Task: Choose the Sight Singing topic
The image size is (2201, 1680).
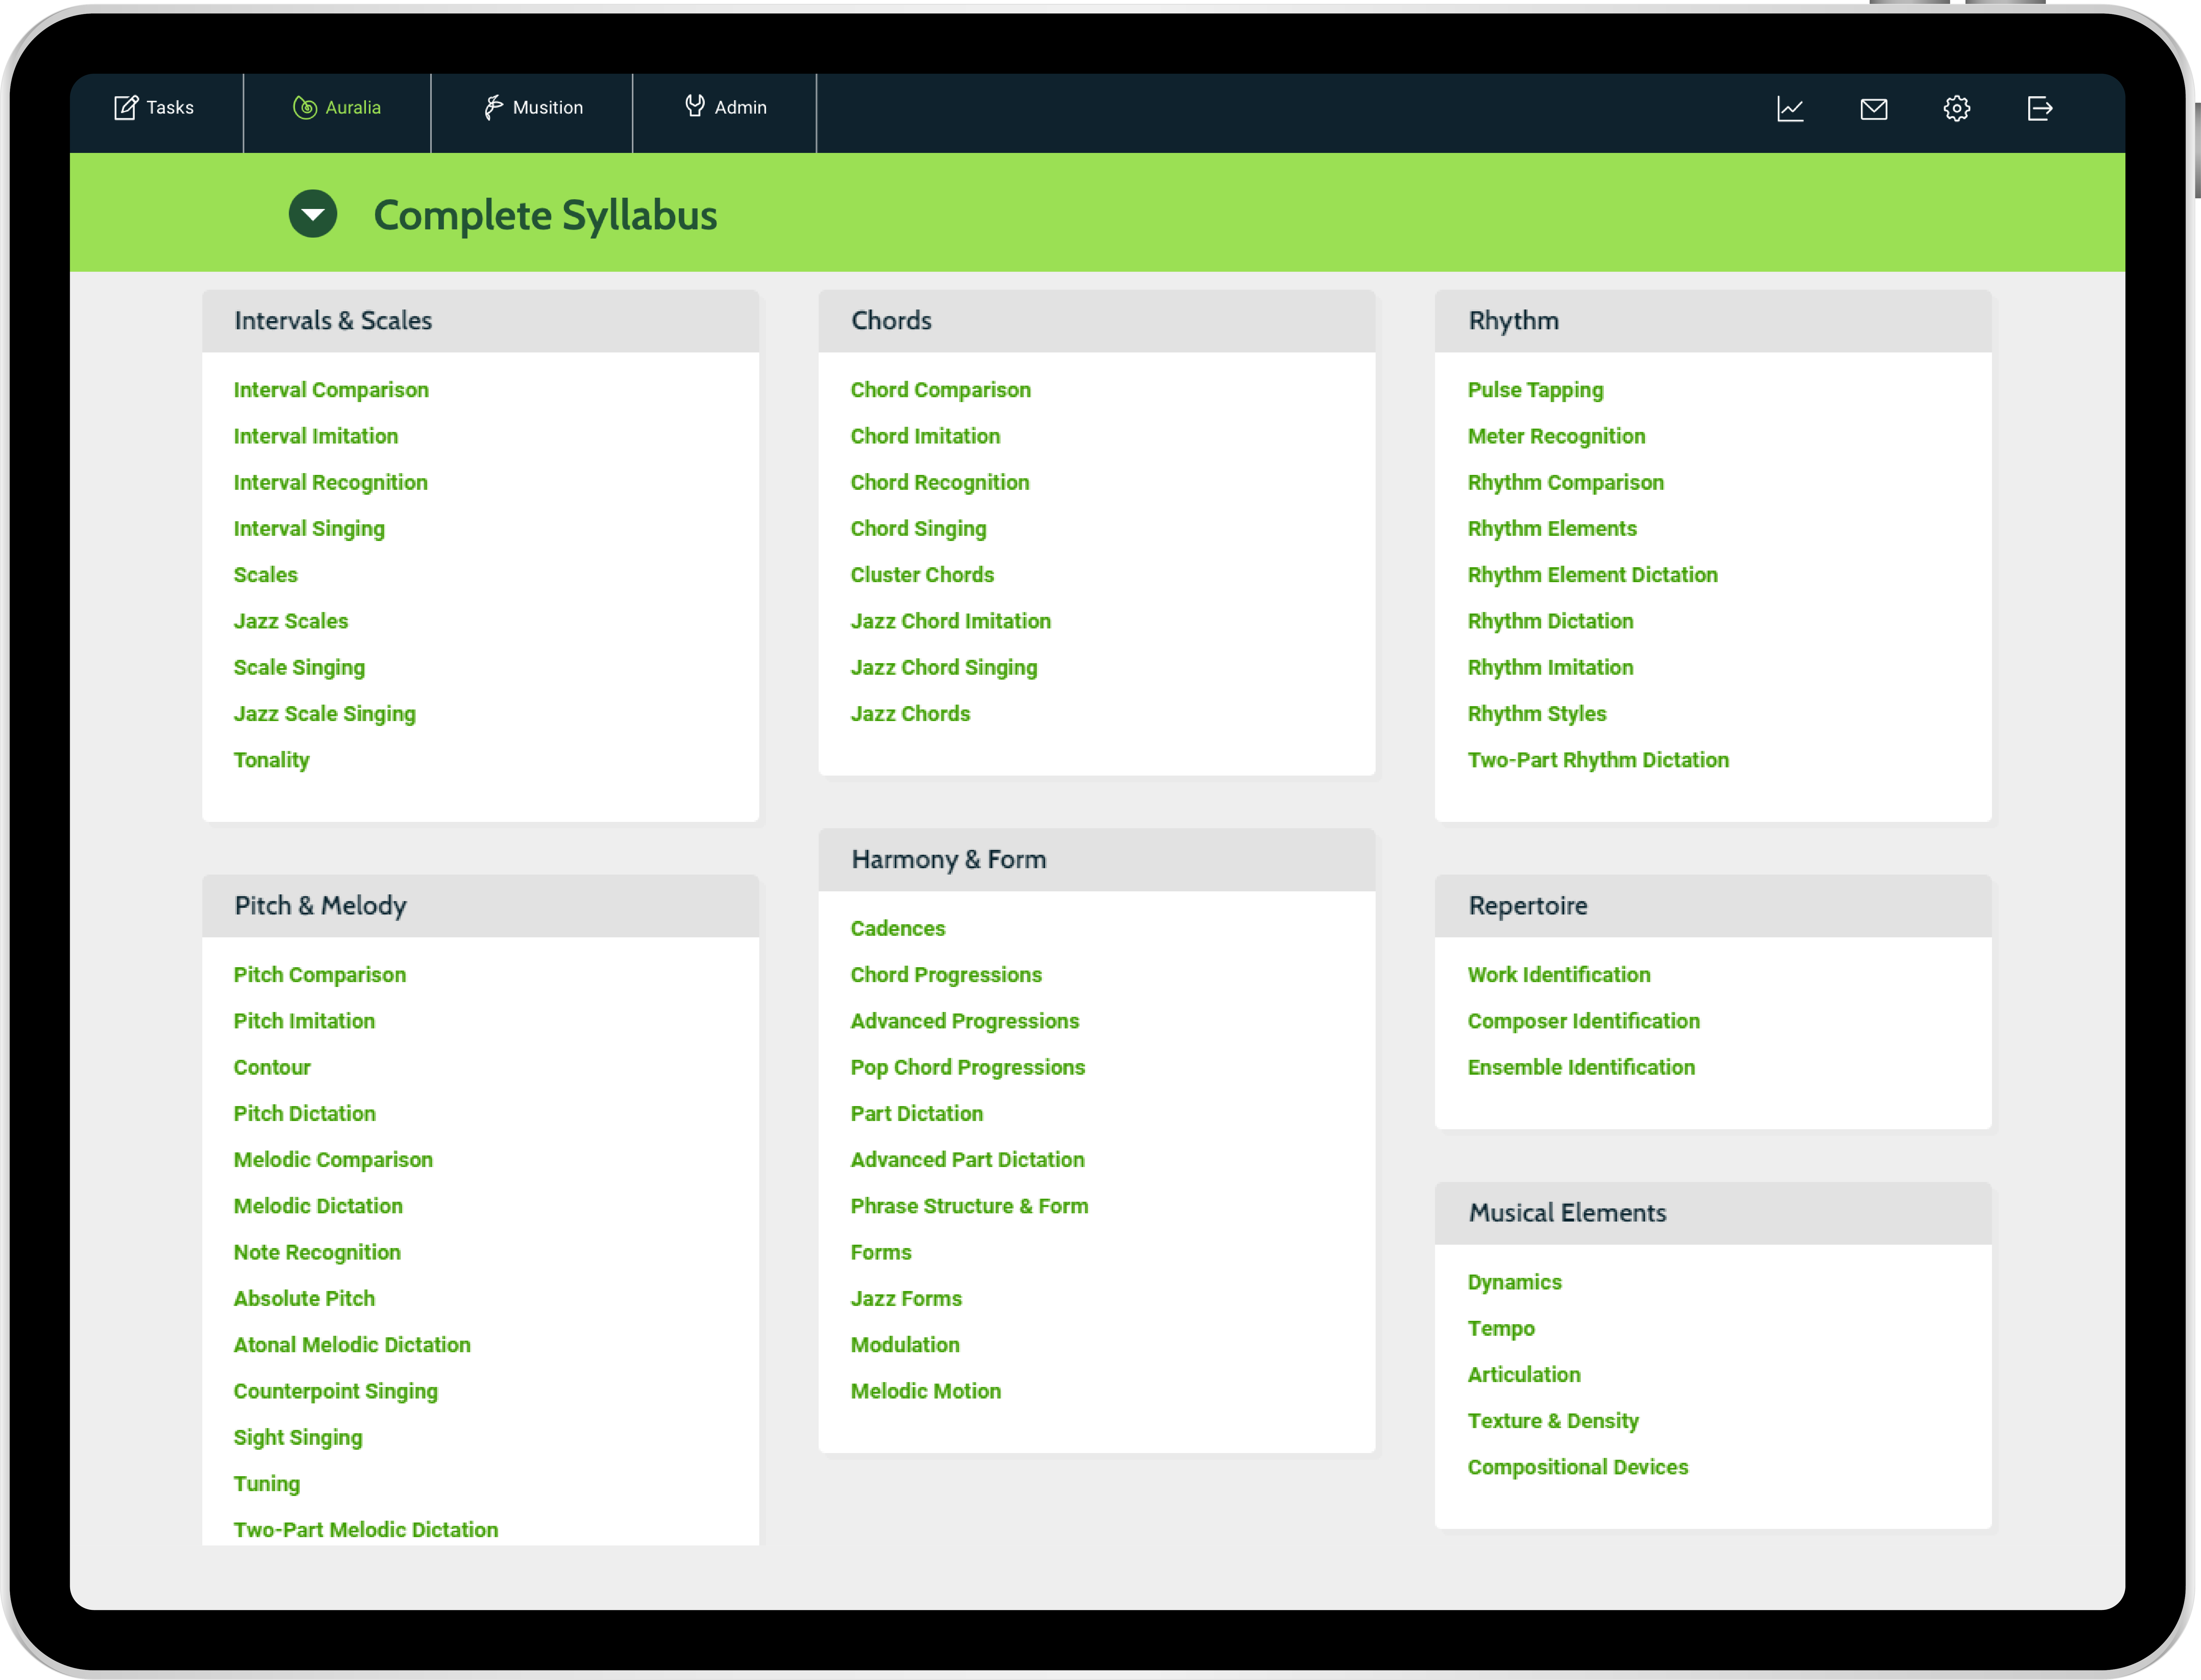Action: tap(298, 1437)
